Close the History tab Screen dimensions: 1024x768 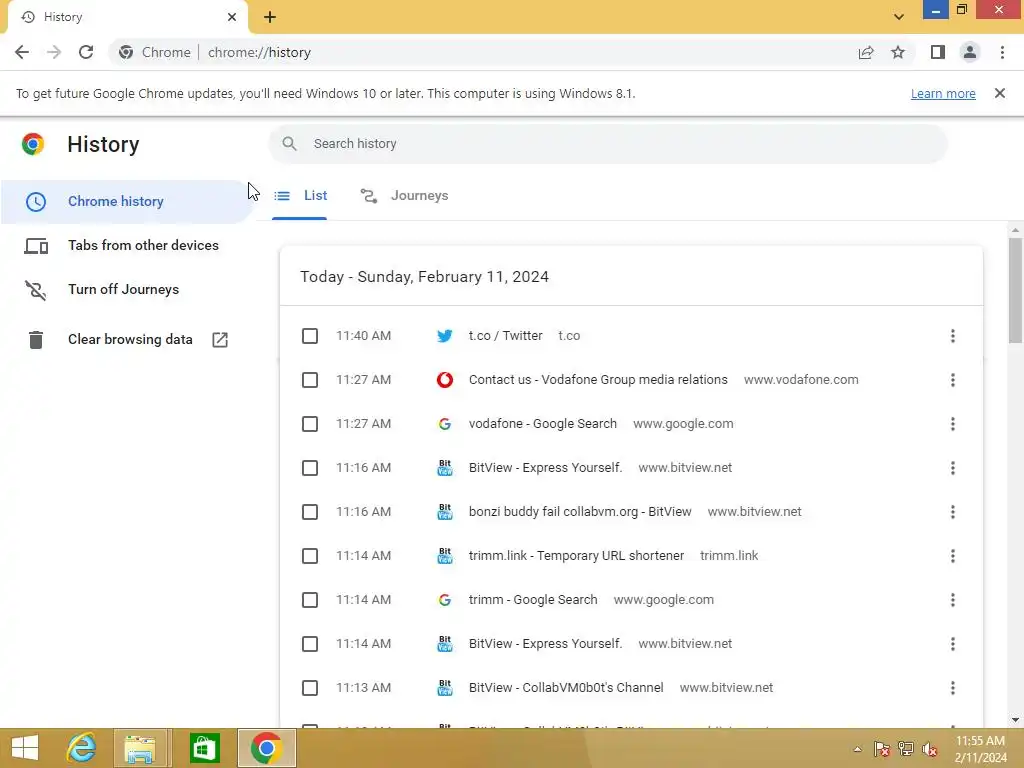pyautogui.click(x=232, y=17)
